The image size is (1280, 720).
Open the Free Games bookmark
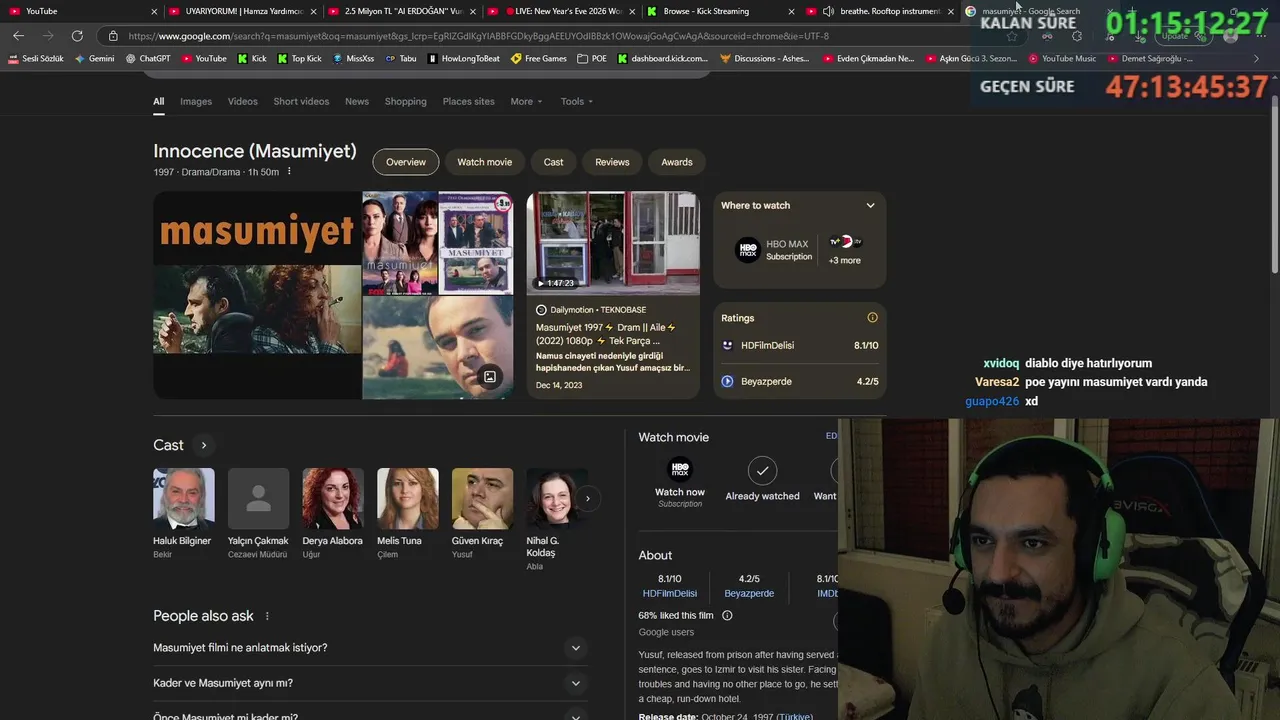coord(539,59)
